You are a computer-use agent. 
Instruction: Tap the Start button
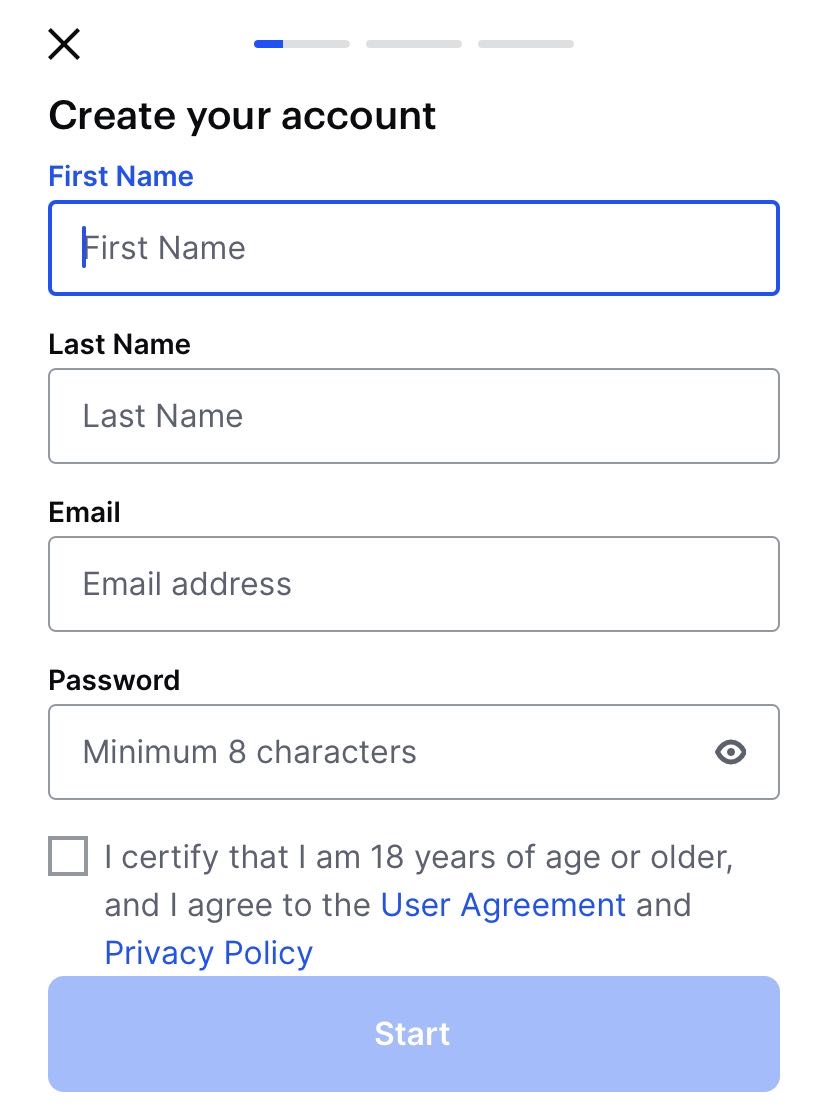pos(414,1034)
